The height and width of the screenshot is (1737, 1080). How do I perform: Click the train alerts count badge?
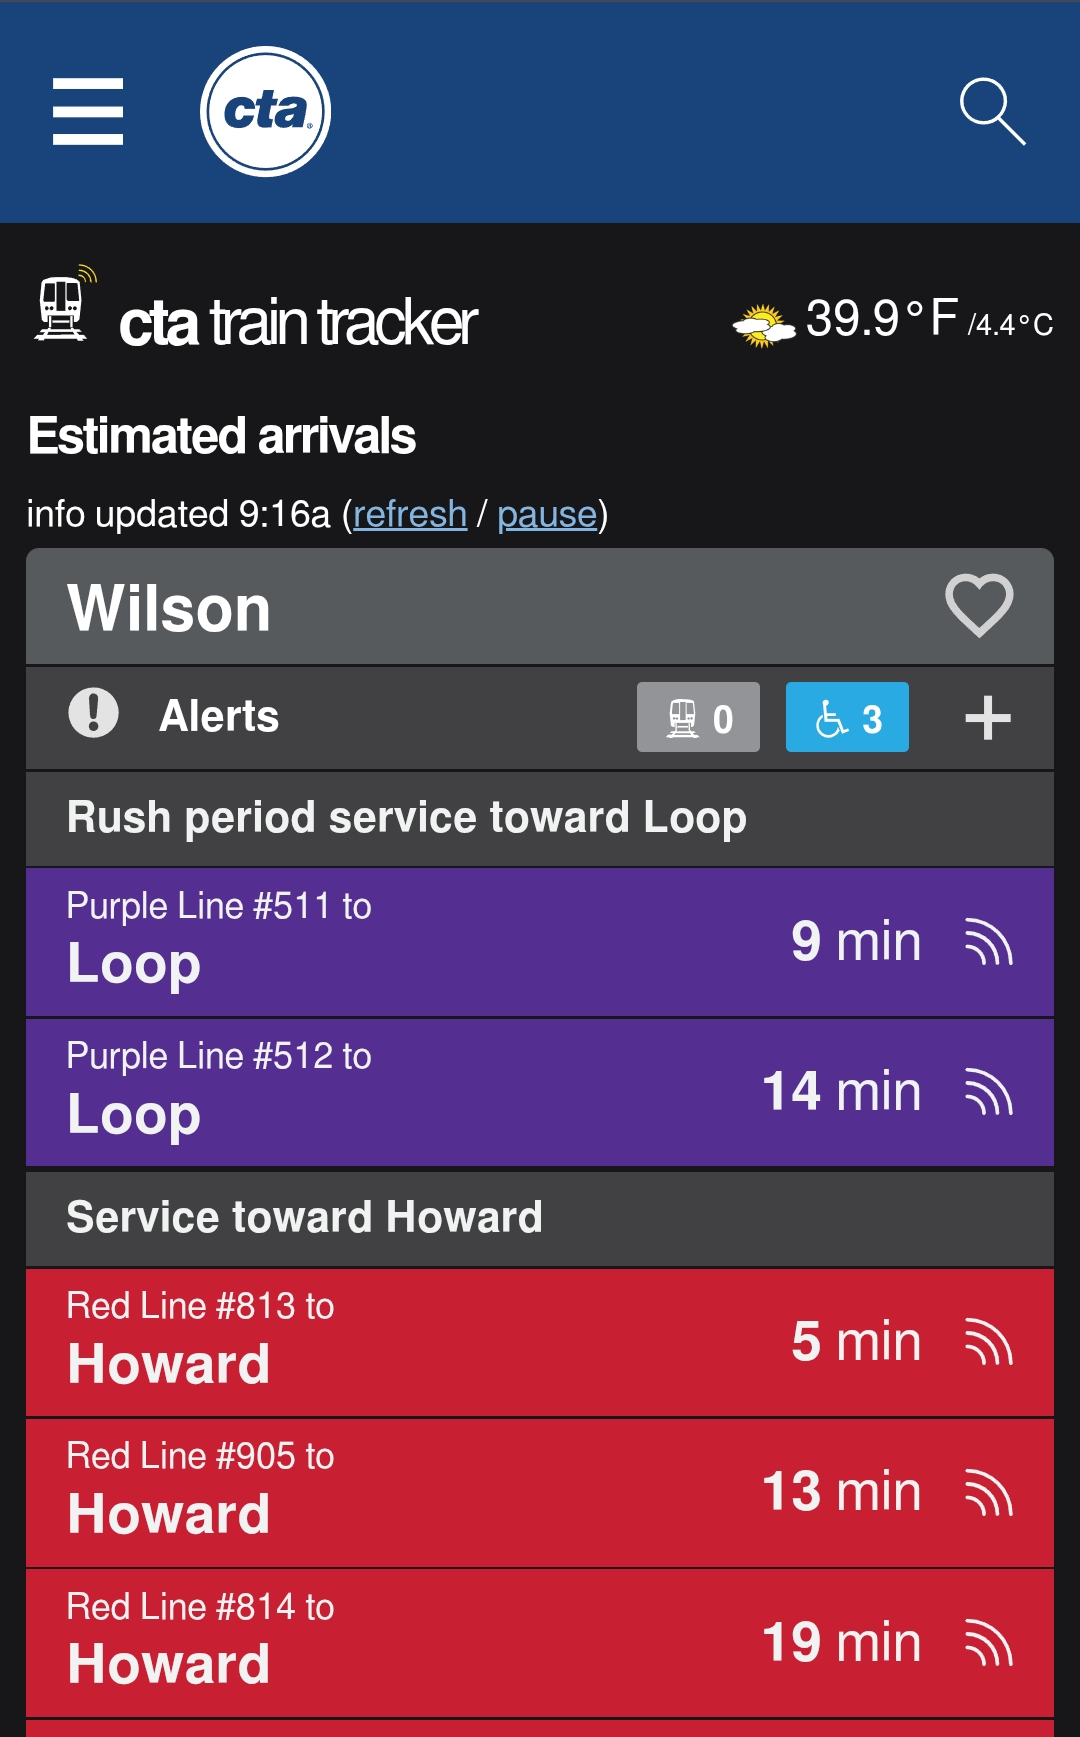[x=698, y=717]
